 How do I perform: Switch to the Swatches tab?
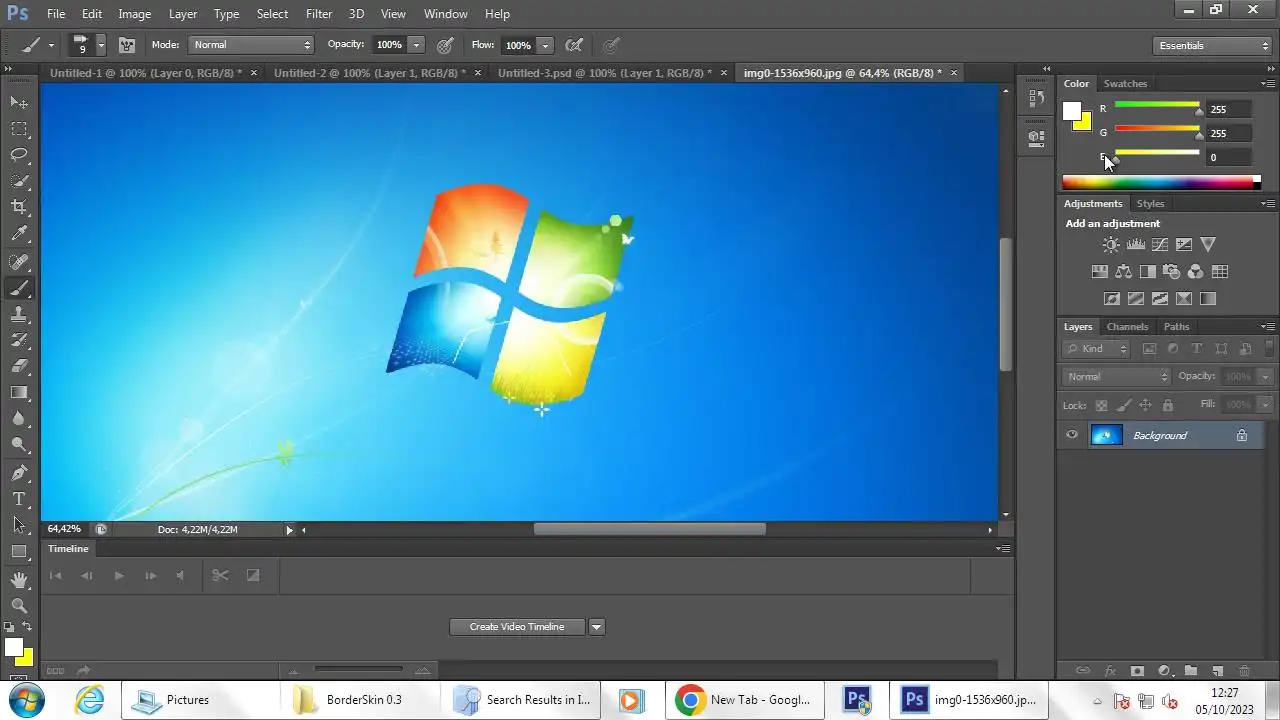[x=1125, y=84]
